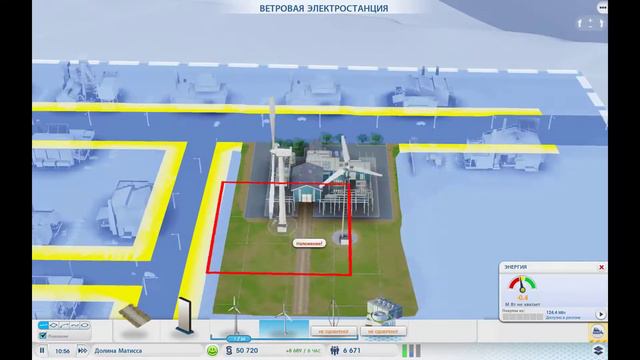This screenshot has height=360, width=640.
Task: Click the population count 6 671
Action: 352,350
